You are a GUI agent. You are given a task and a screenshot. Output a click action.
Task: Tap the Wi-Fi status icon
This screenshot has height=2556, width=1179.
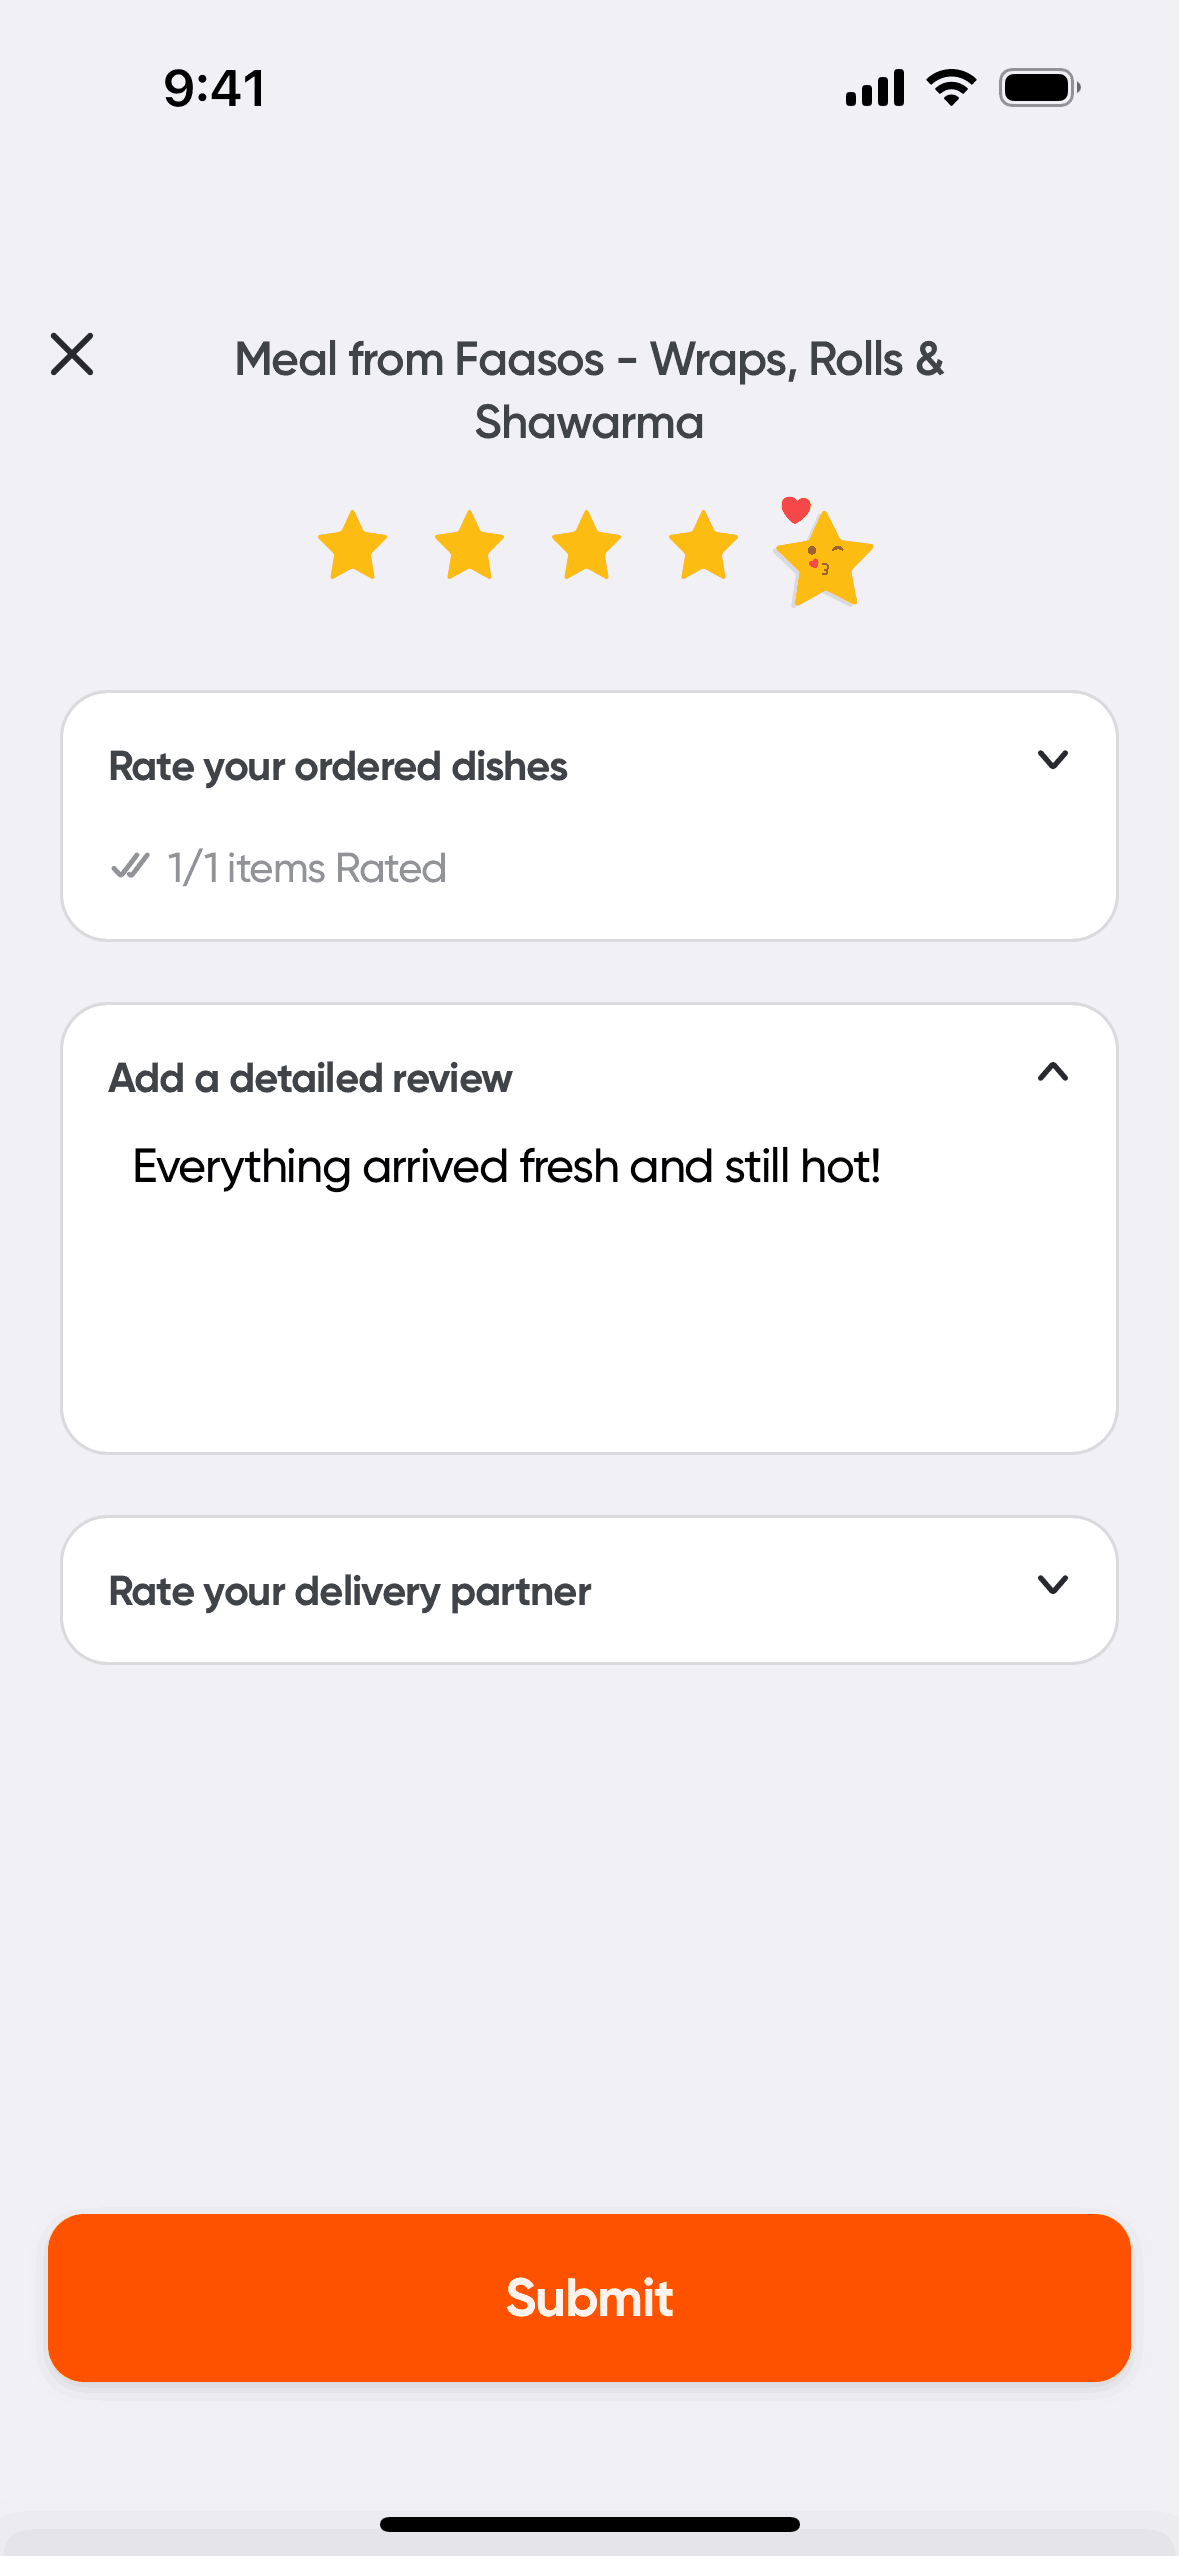point(951,88)
